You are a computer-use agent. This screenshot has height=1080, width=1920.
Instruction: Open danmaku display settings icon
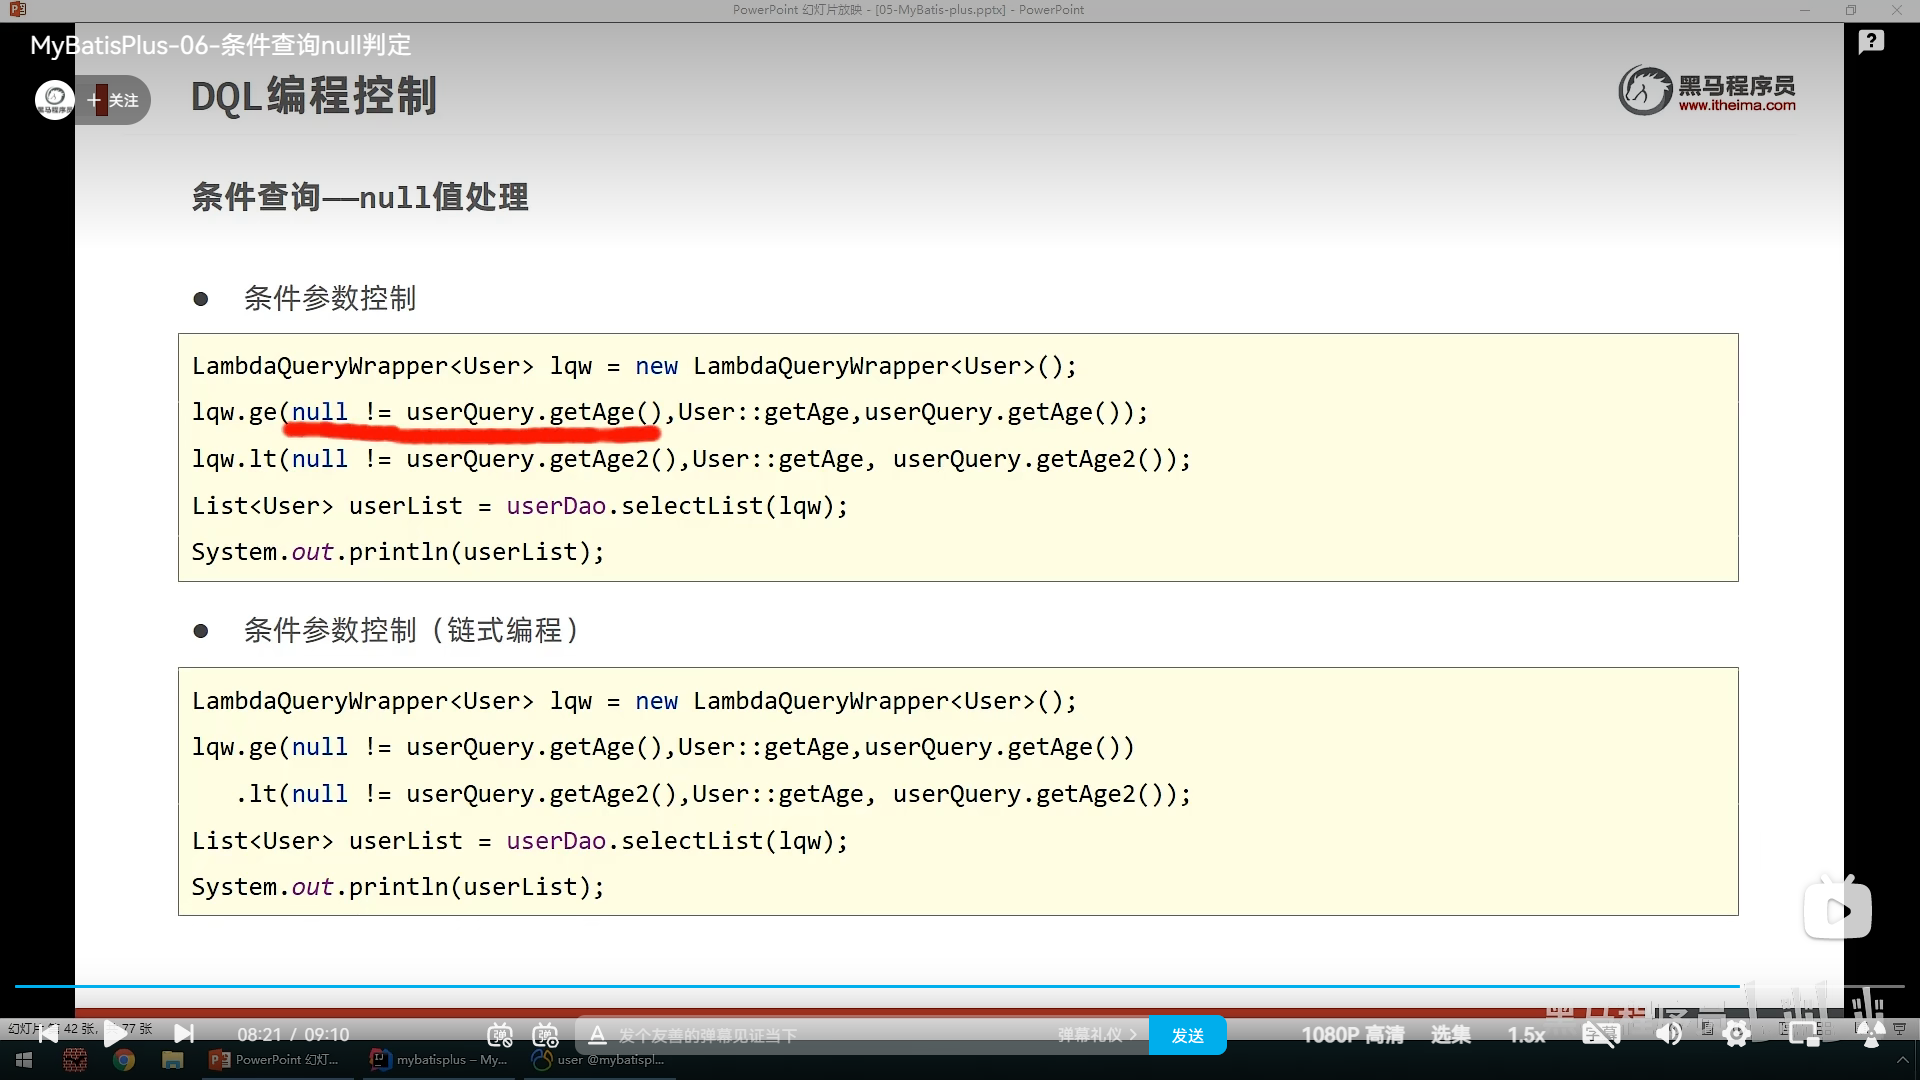coord(545,1035)
